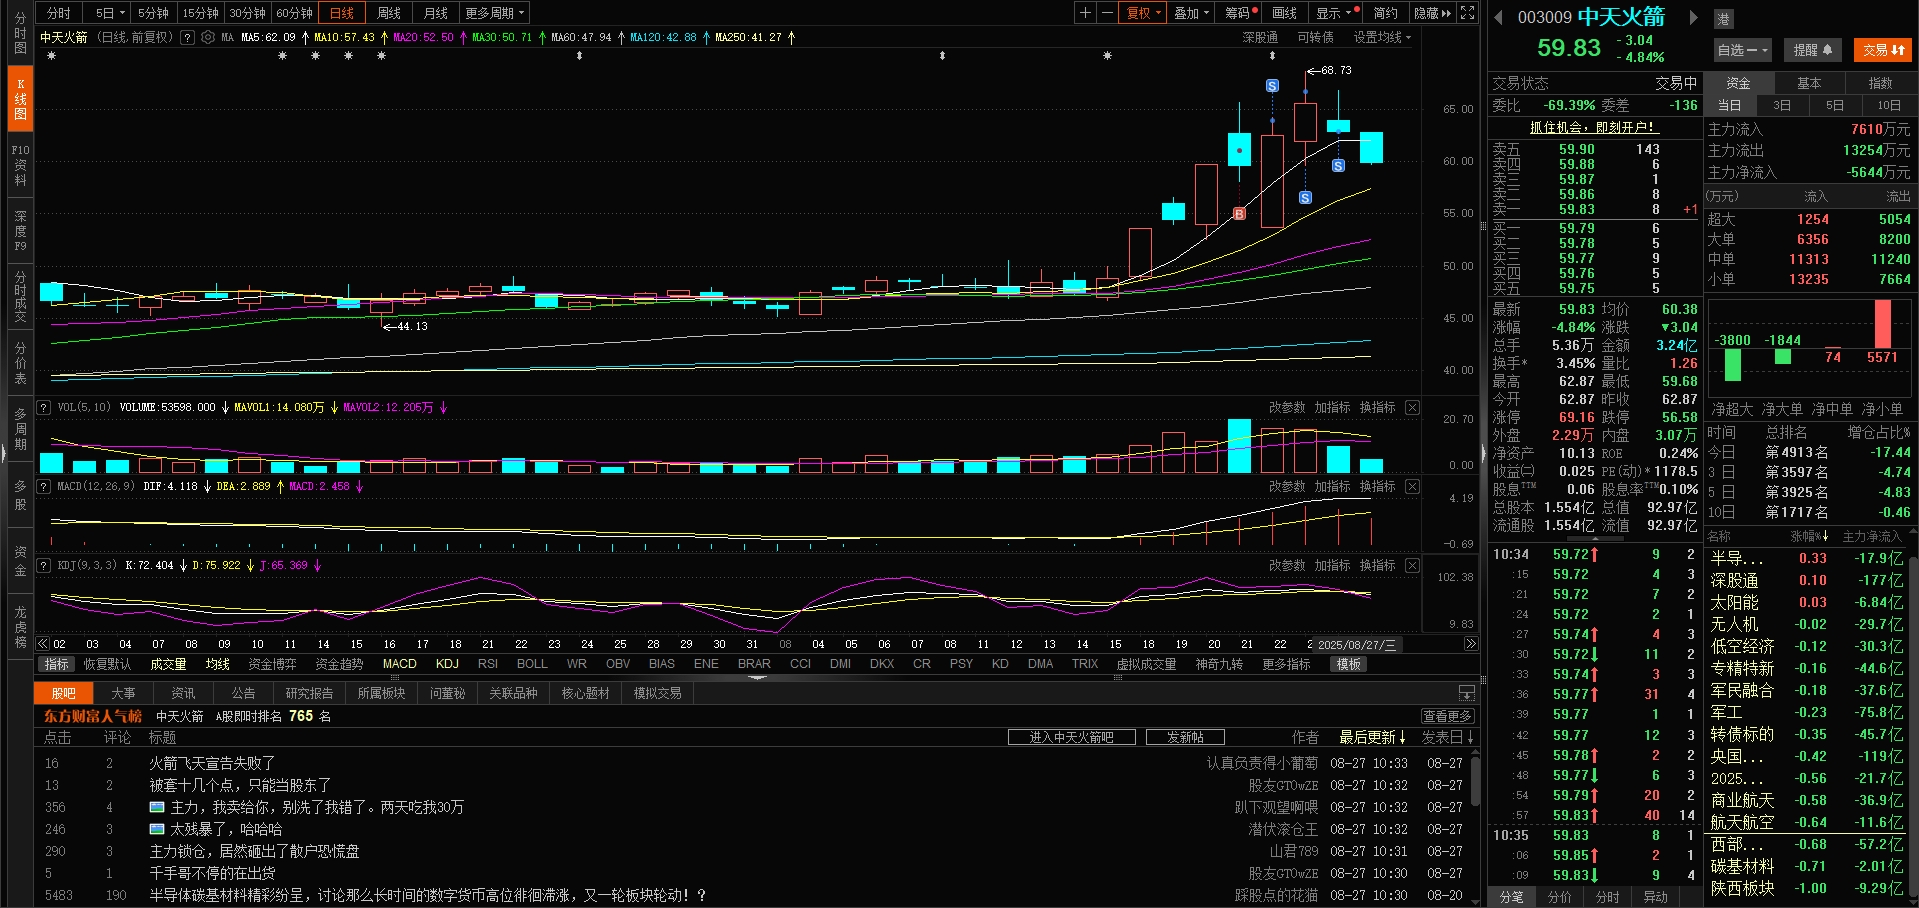Zoom in chart with plus icon
Viewport: 1919px width, 908px height.
coord(1085,13)
